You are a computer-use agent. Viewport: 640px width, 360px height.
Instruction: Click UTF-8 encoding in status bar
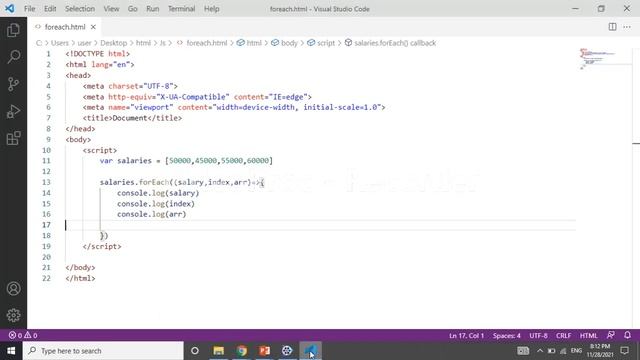tap(538, 336)
